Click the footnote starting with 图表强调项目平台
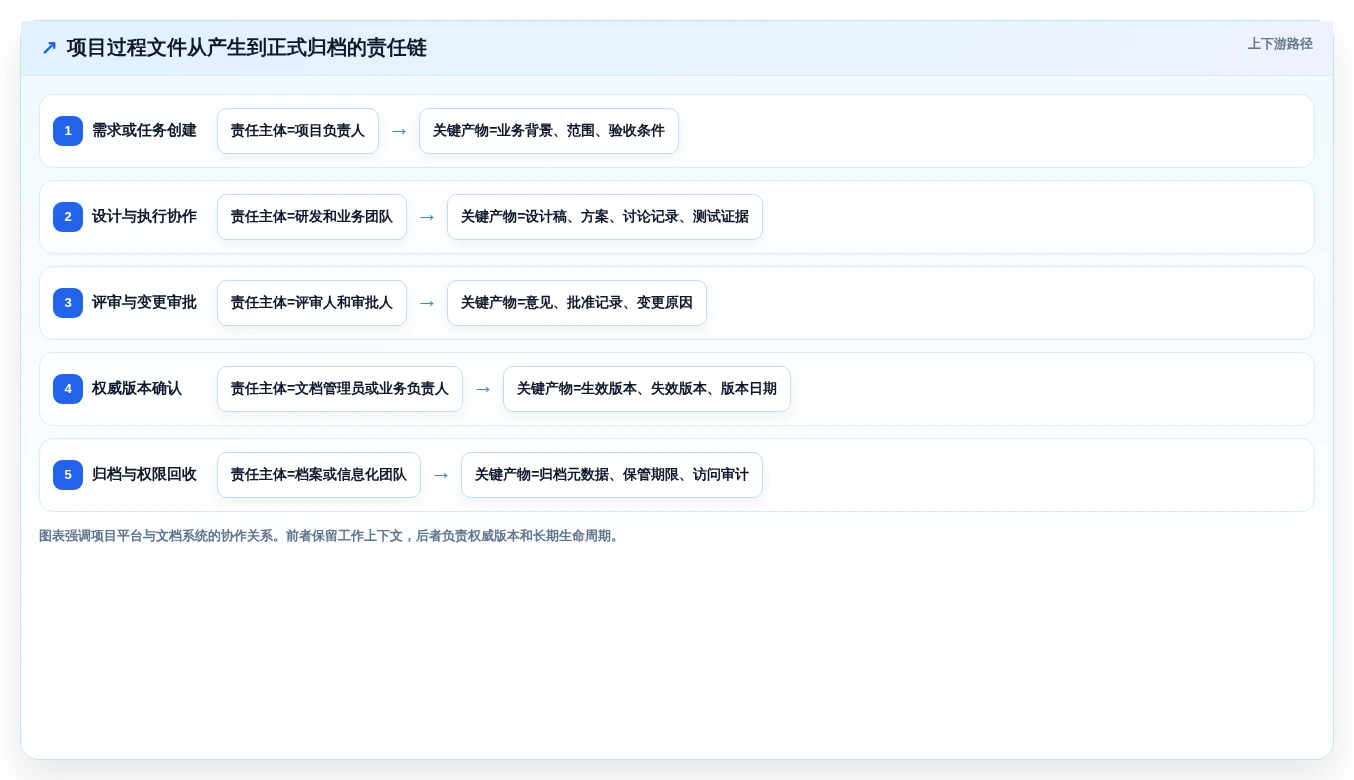1354x780 pixels. click(x=331, y=536)
